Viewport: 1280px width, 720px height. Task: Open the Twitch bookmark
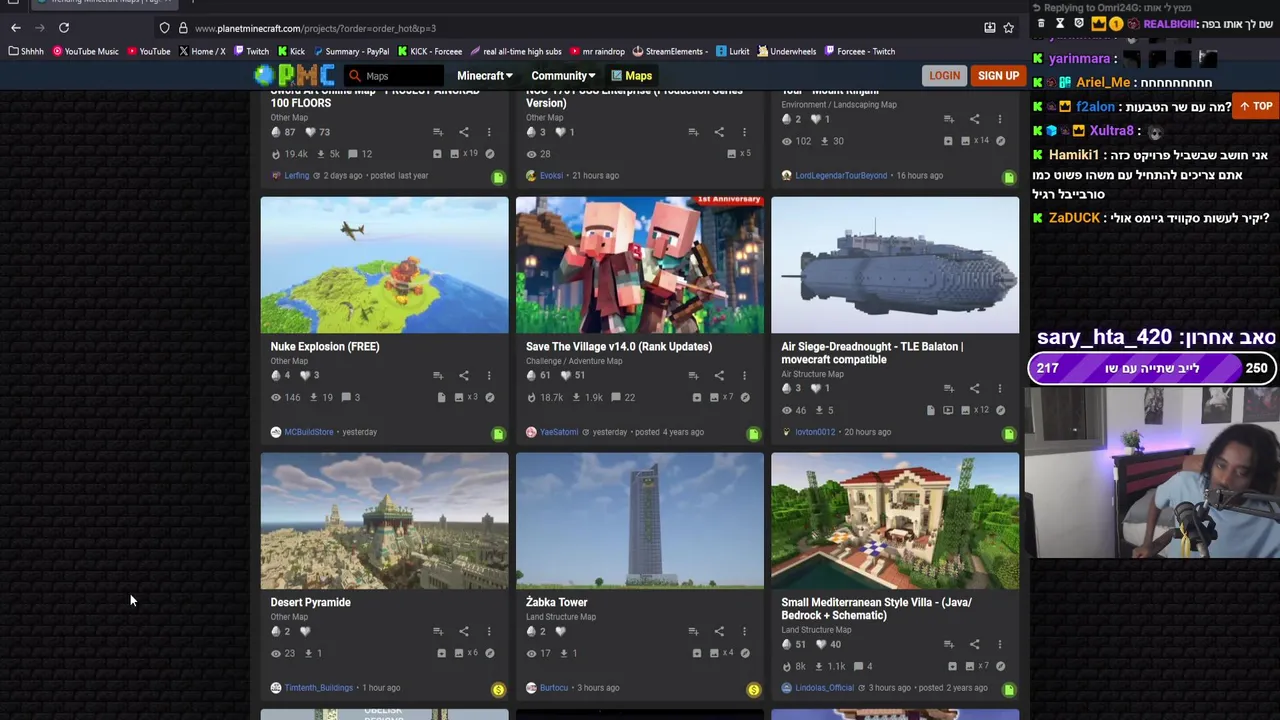coord(251,51)
